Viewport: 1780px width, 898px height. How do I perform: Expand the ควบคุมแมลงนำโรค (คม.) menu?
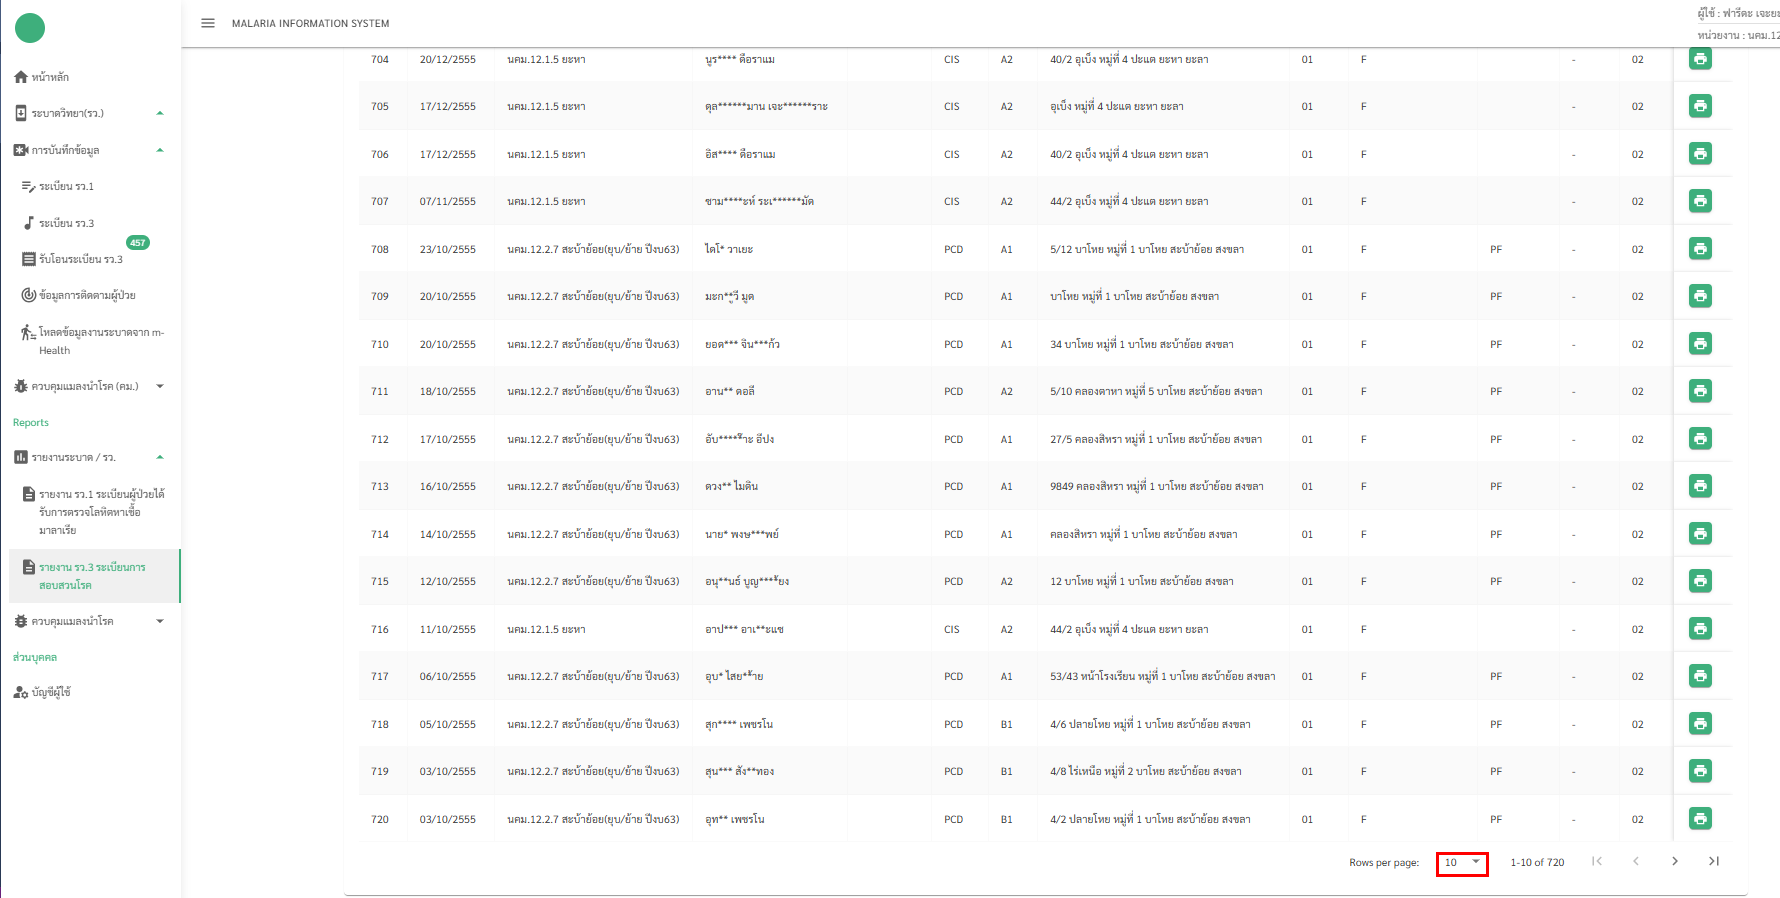point(160,386)
